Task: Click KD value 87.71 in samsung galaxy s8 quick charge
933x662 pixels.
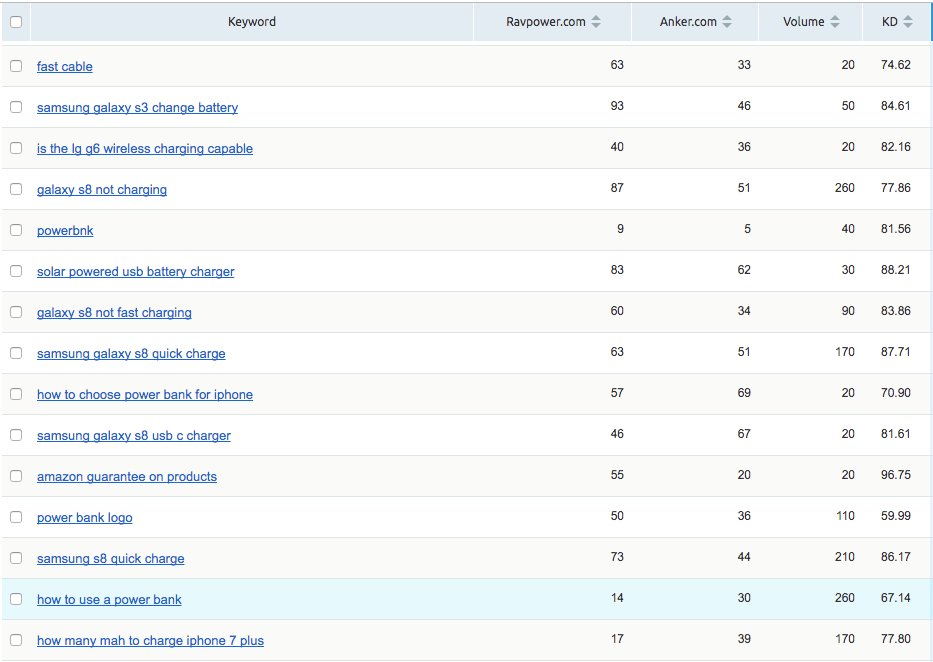Action: [x=896, y=352]
